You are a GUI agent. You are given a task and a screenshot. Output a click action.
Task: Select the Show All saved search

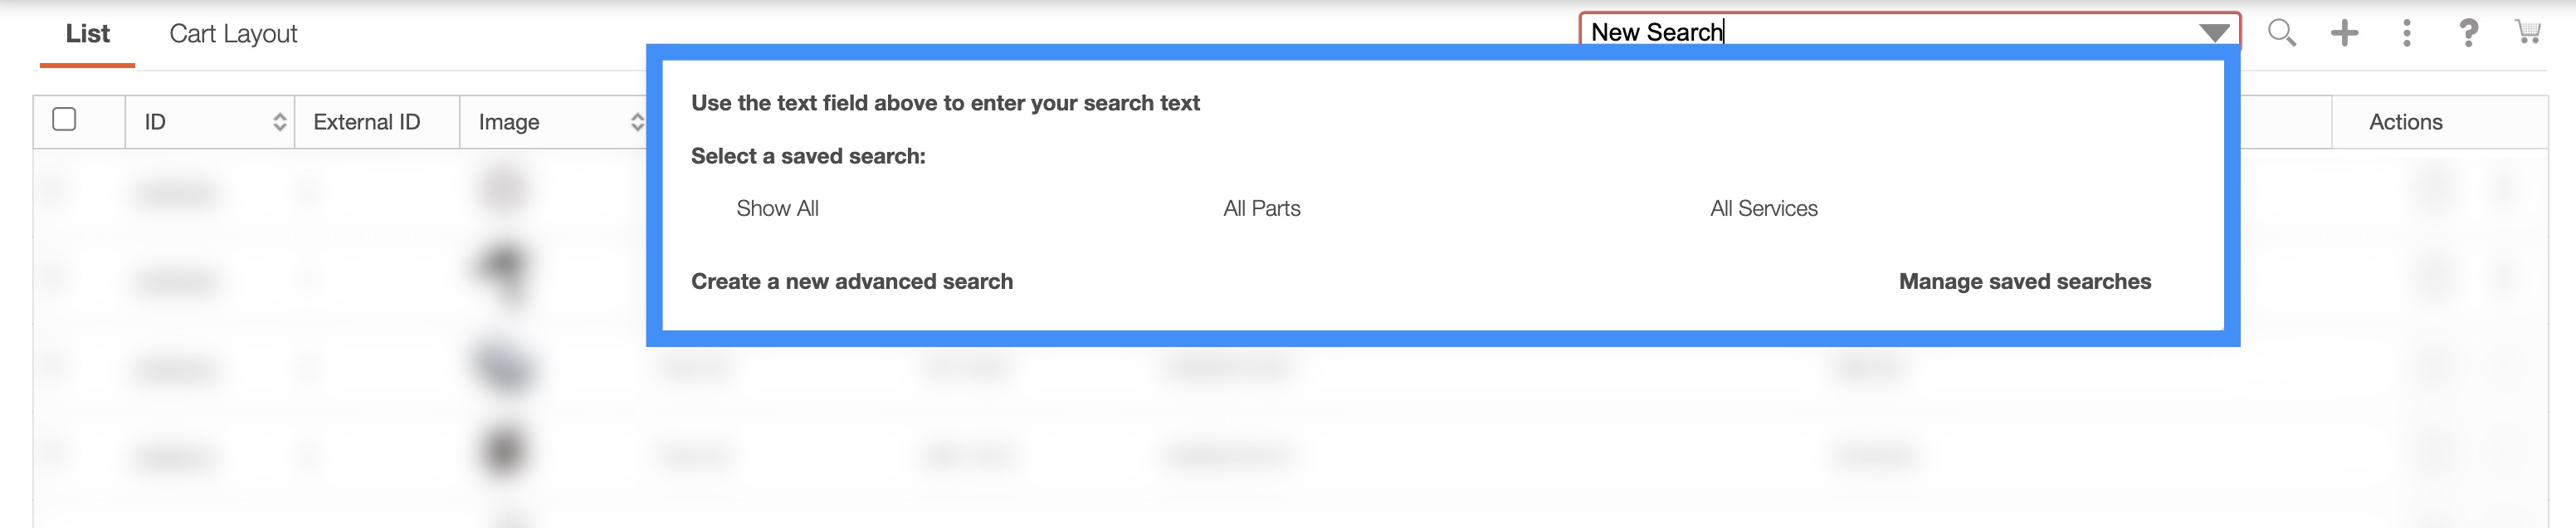(x=777, y=208)
